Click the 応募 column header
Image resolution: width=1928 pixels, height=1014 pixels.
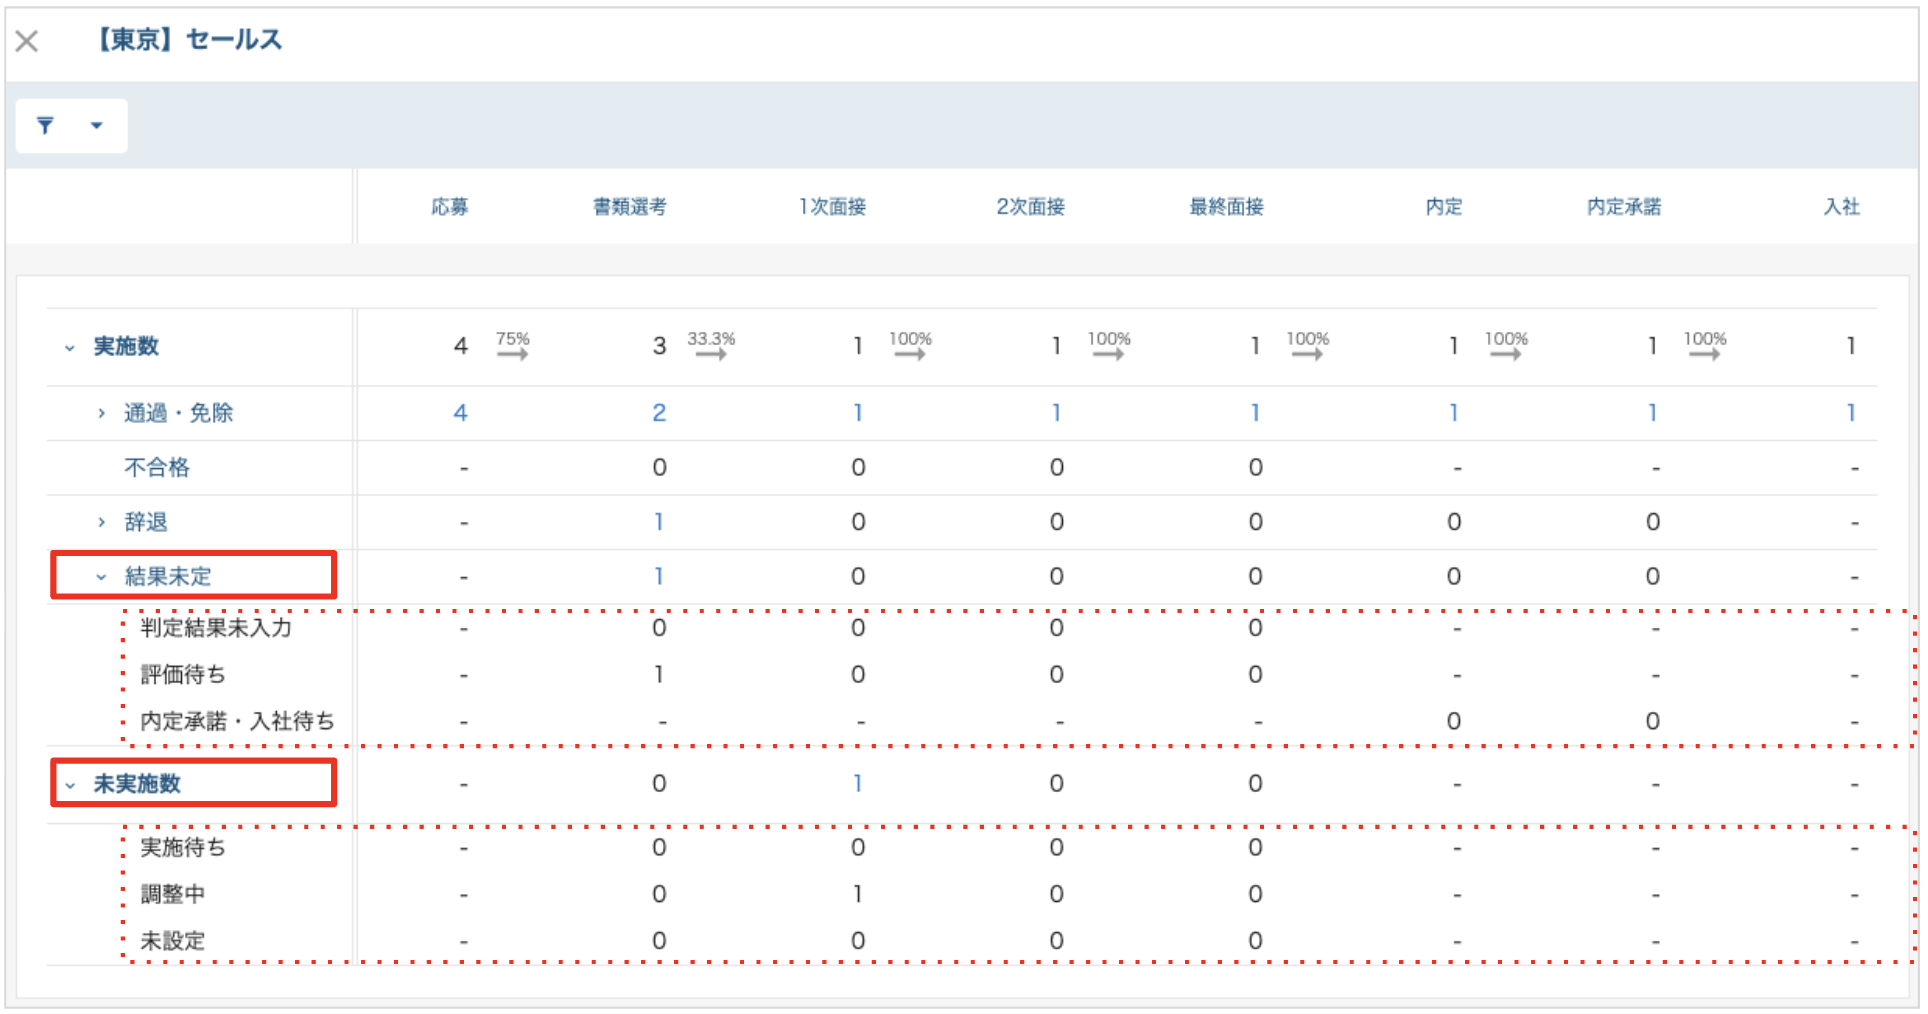tap(450, 206)
